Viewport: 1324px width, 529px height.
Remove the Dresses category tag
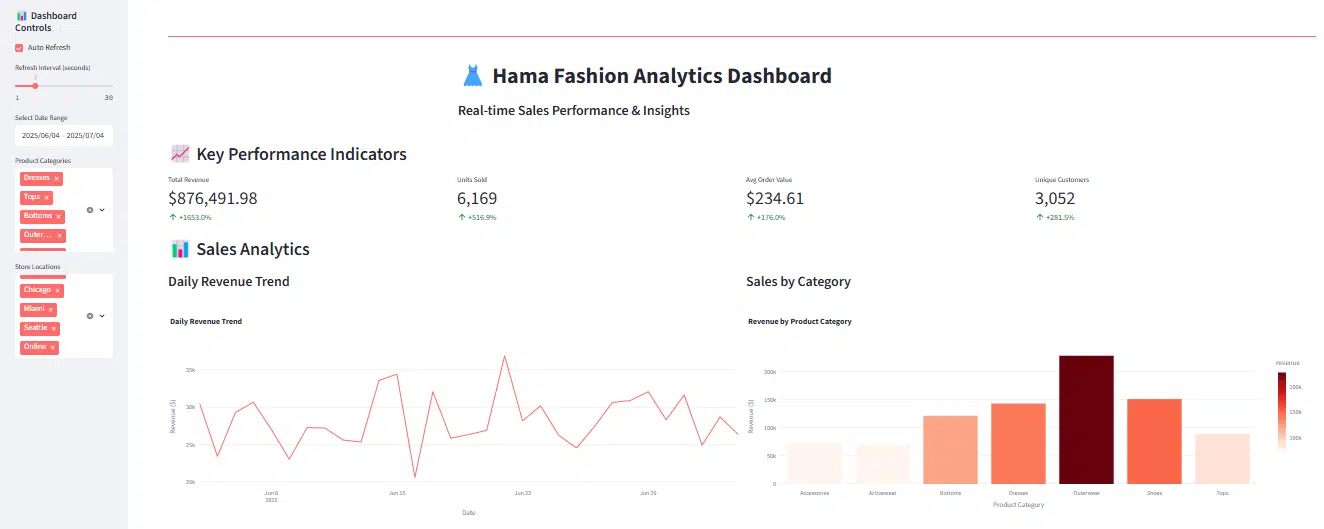click(57, 178)
